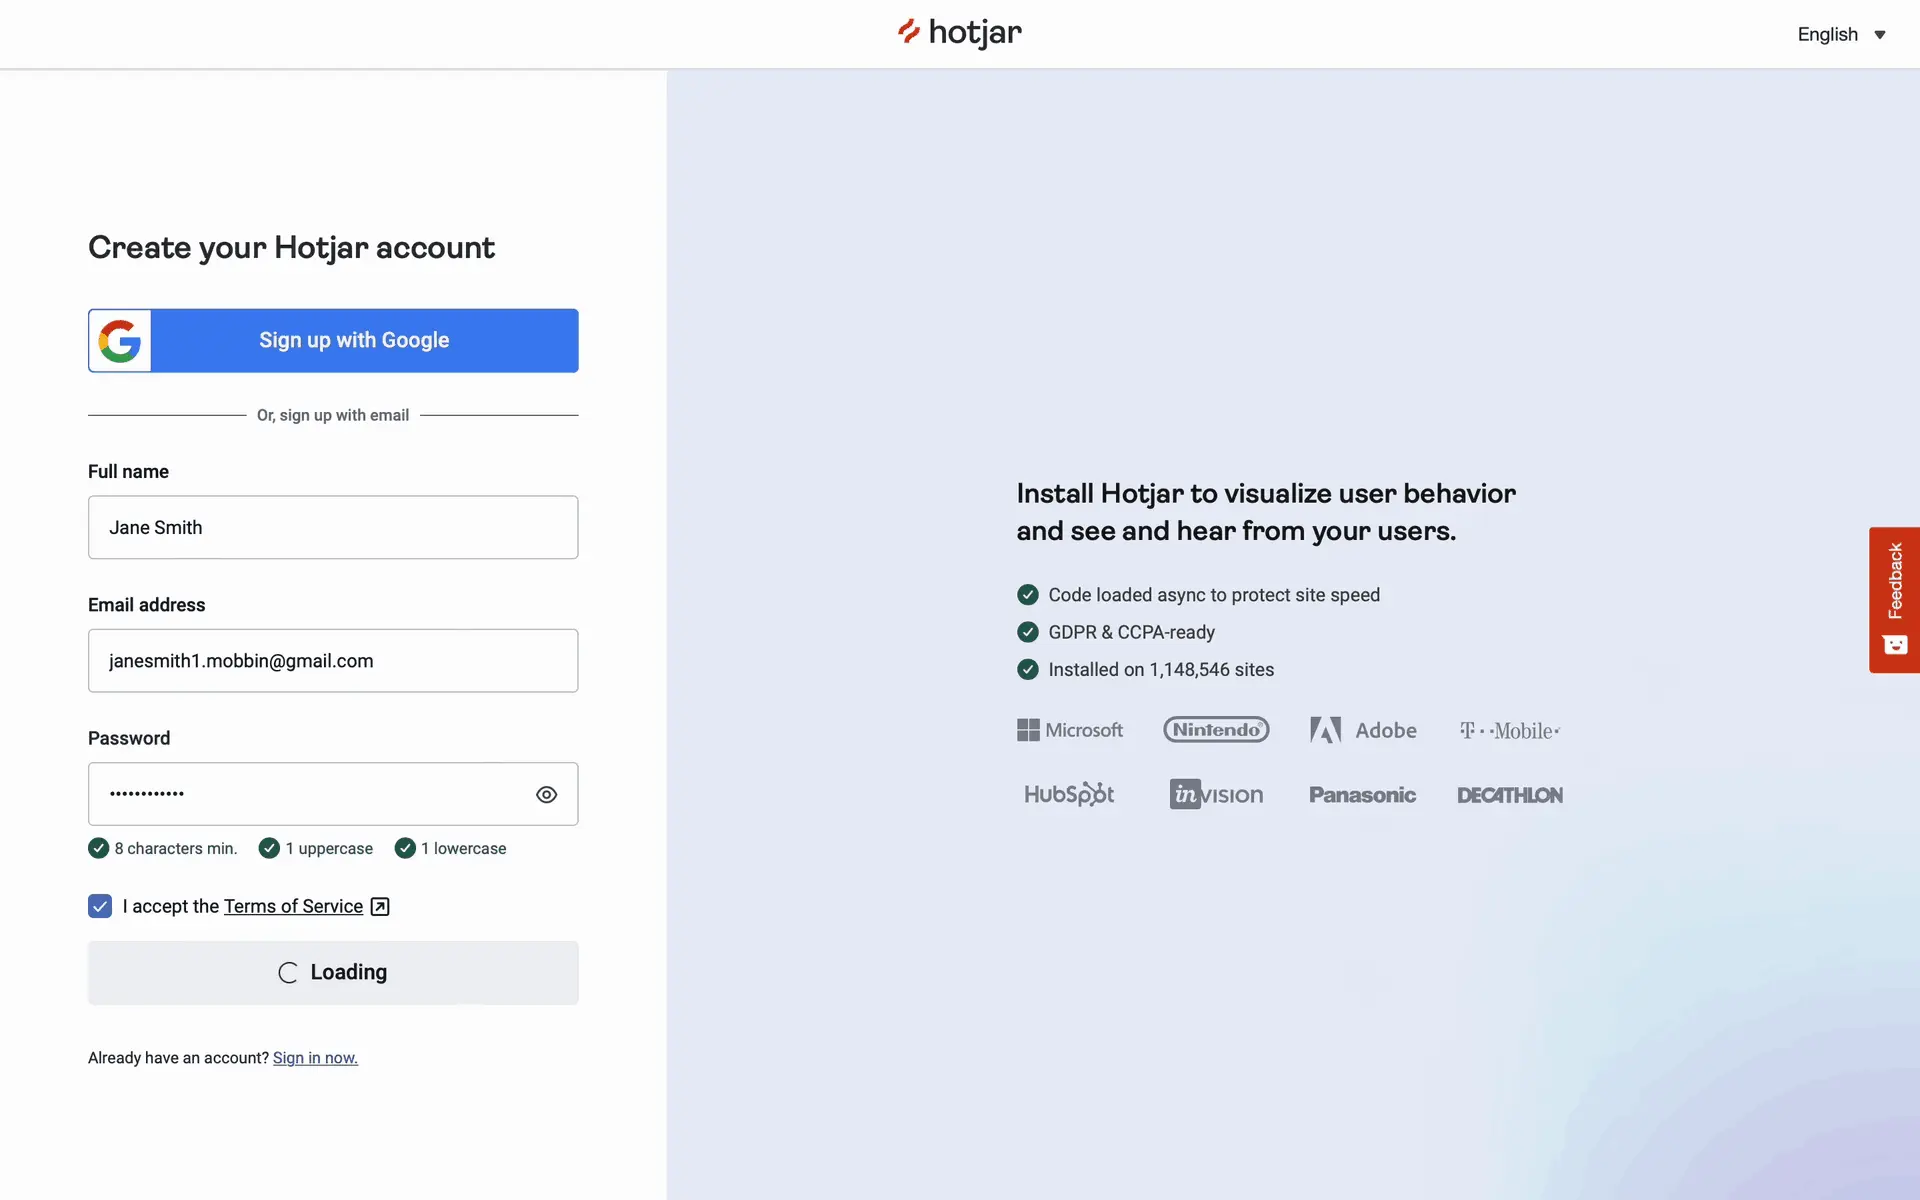Screen dimensions: 1920x1200
Task: Click the external link icon beside Terms
Action: click(x=380, y=907)
